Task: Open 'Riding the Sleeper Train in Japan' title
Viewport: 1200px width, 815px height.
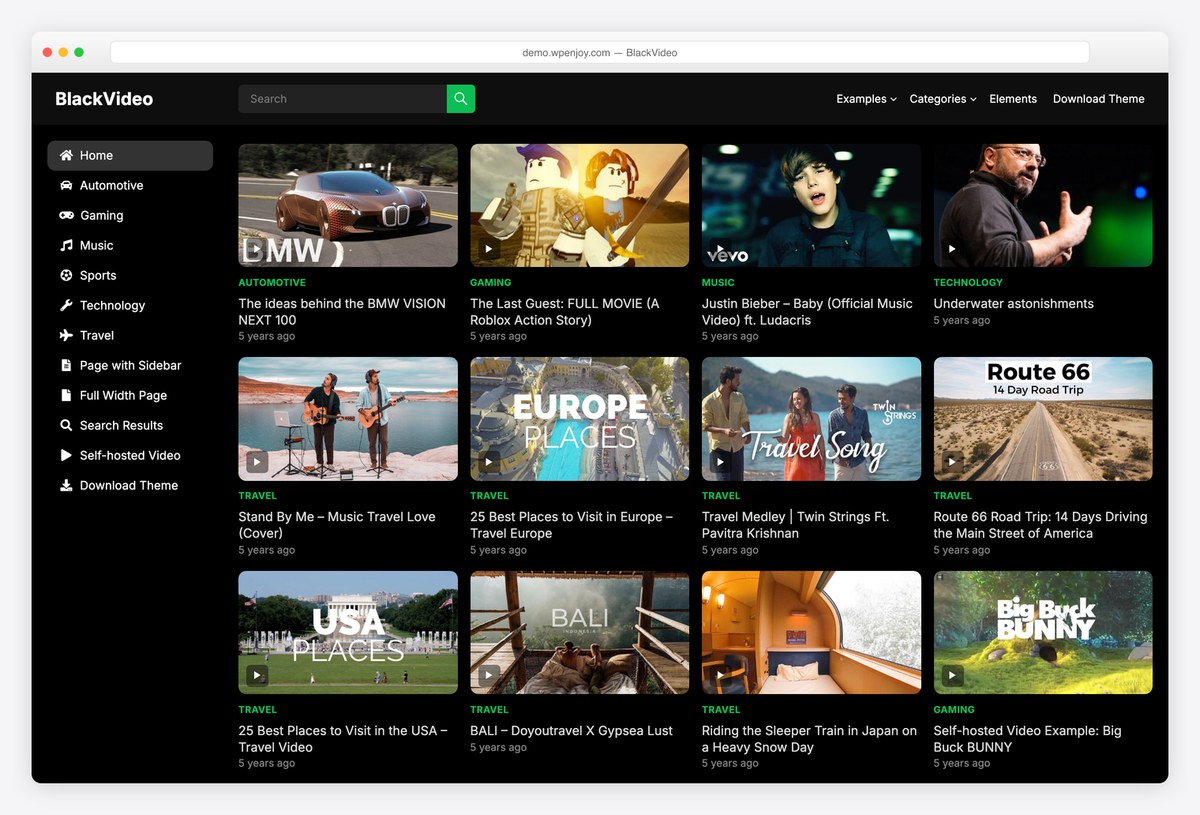Action: (x=809, y=739)
